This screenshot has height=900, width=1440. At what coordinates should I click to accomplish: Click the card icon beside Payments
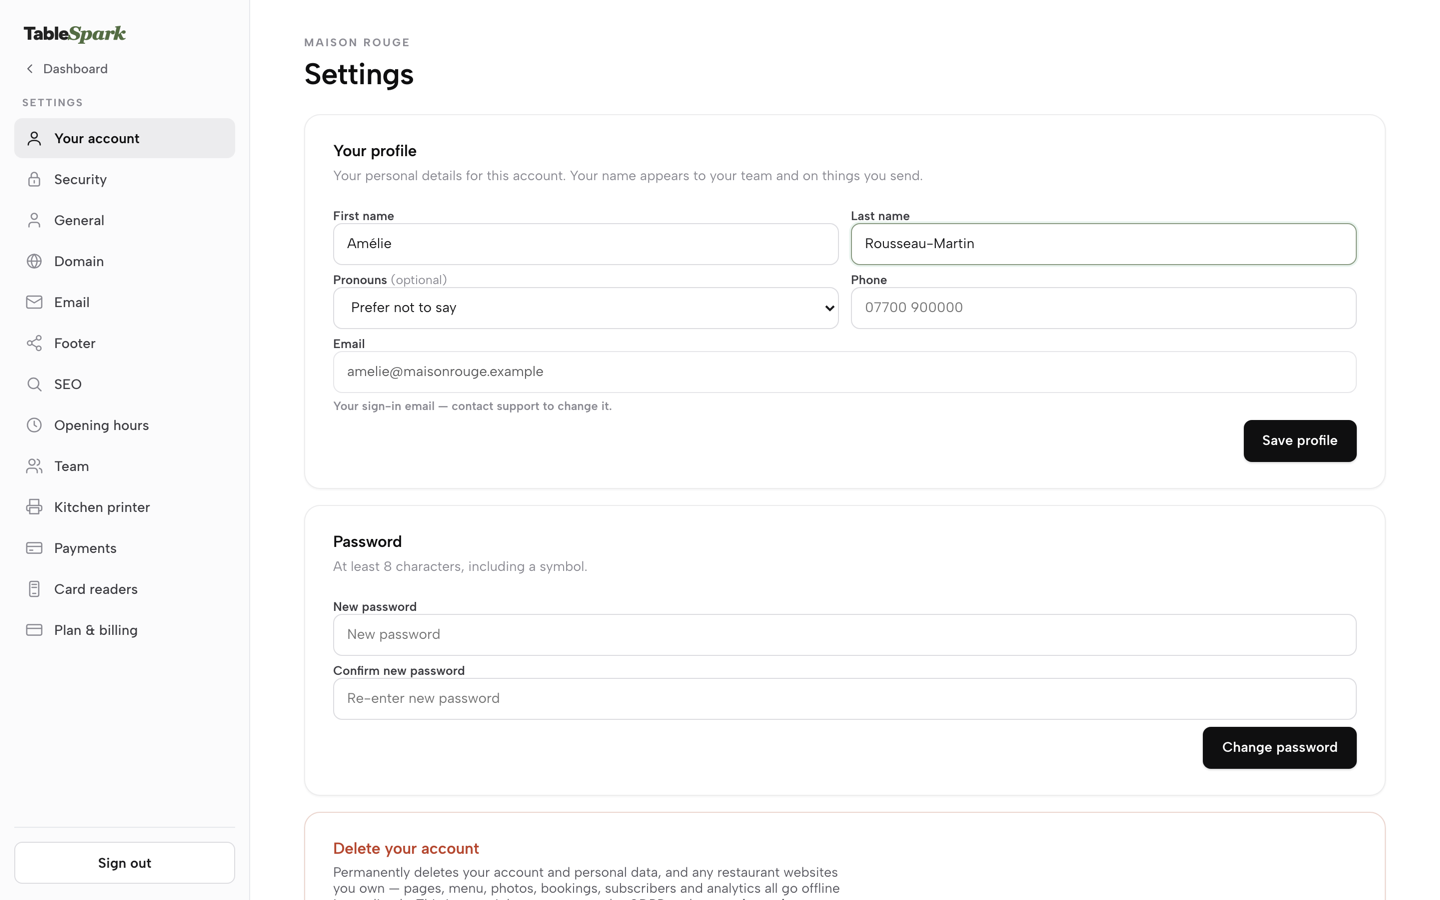(x=34, y=549)
